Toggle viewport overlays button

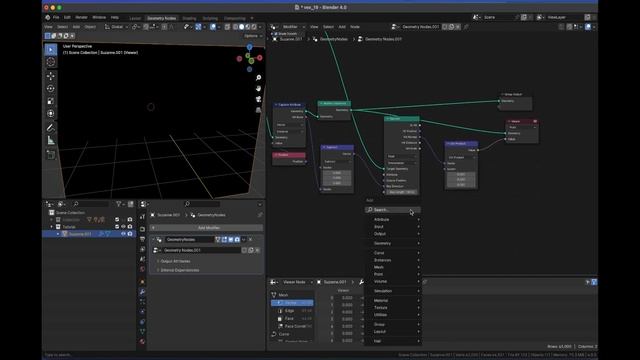pos(213,27)
